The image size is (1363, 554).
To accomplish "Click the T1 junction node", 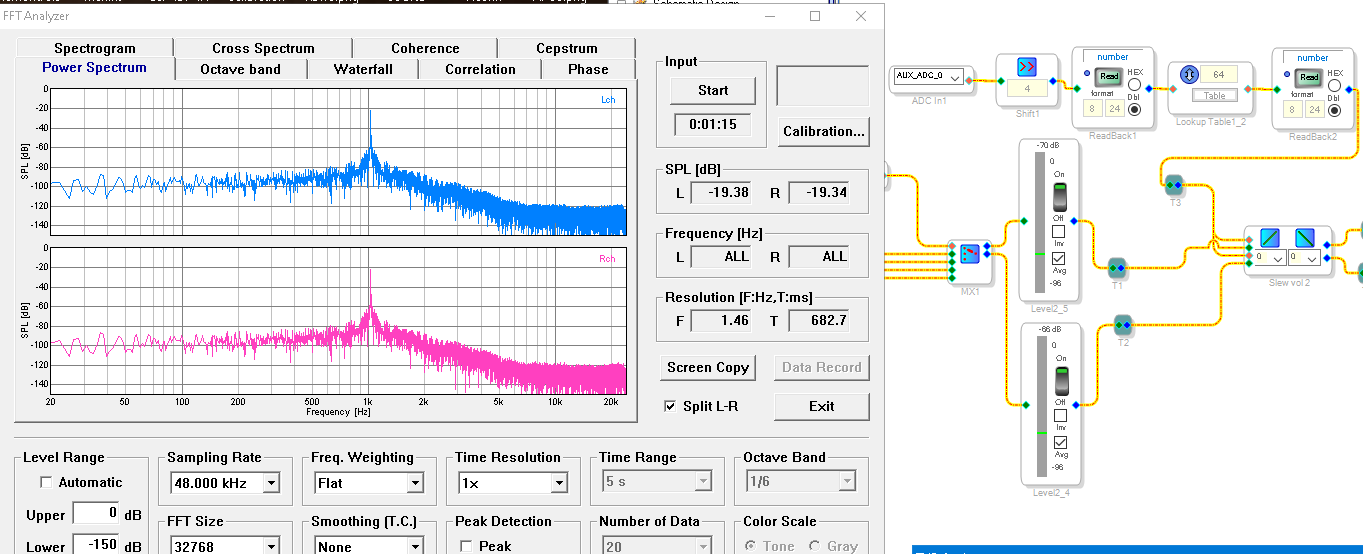I will [x=1117, y=267].
